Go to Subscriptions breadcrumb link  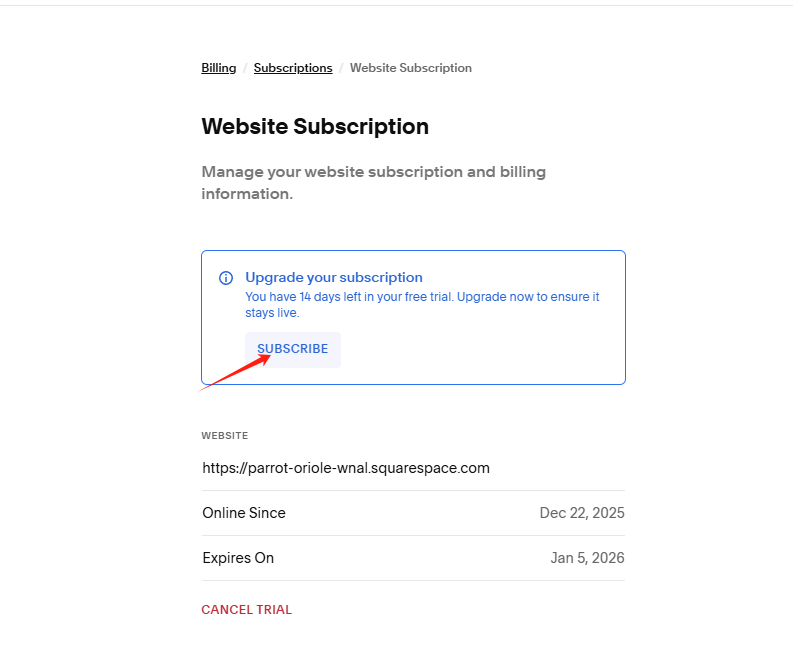pos(293,68)
